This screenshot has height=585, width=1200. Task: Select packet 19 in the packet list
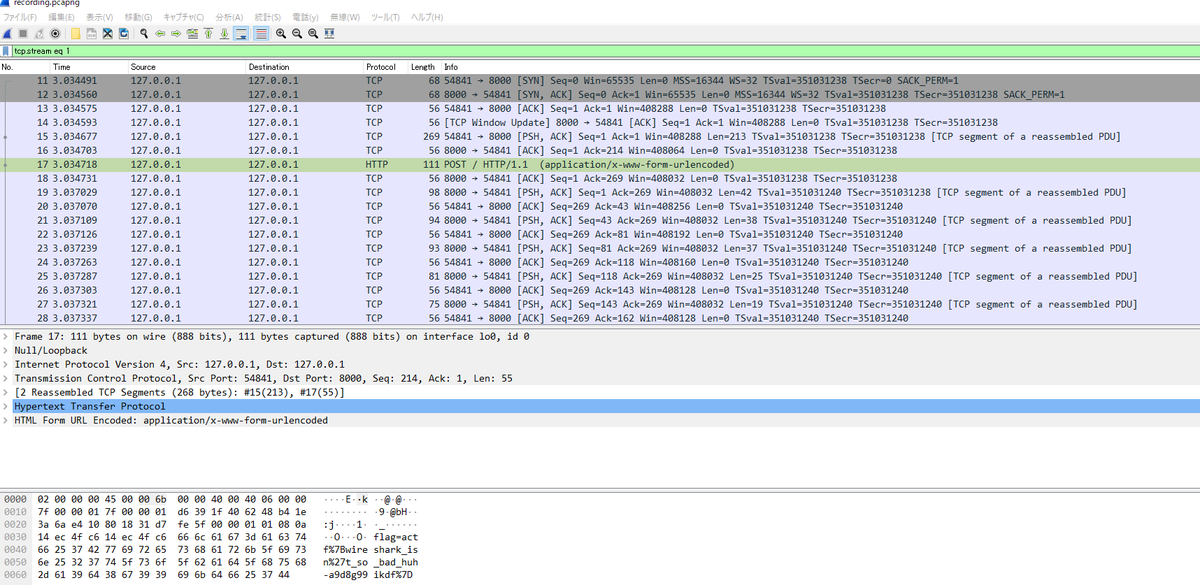pyautogui.click(x=600, y=193)
